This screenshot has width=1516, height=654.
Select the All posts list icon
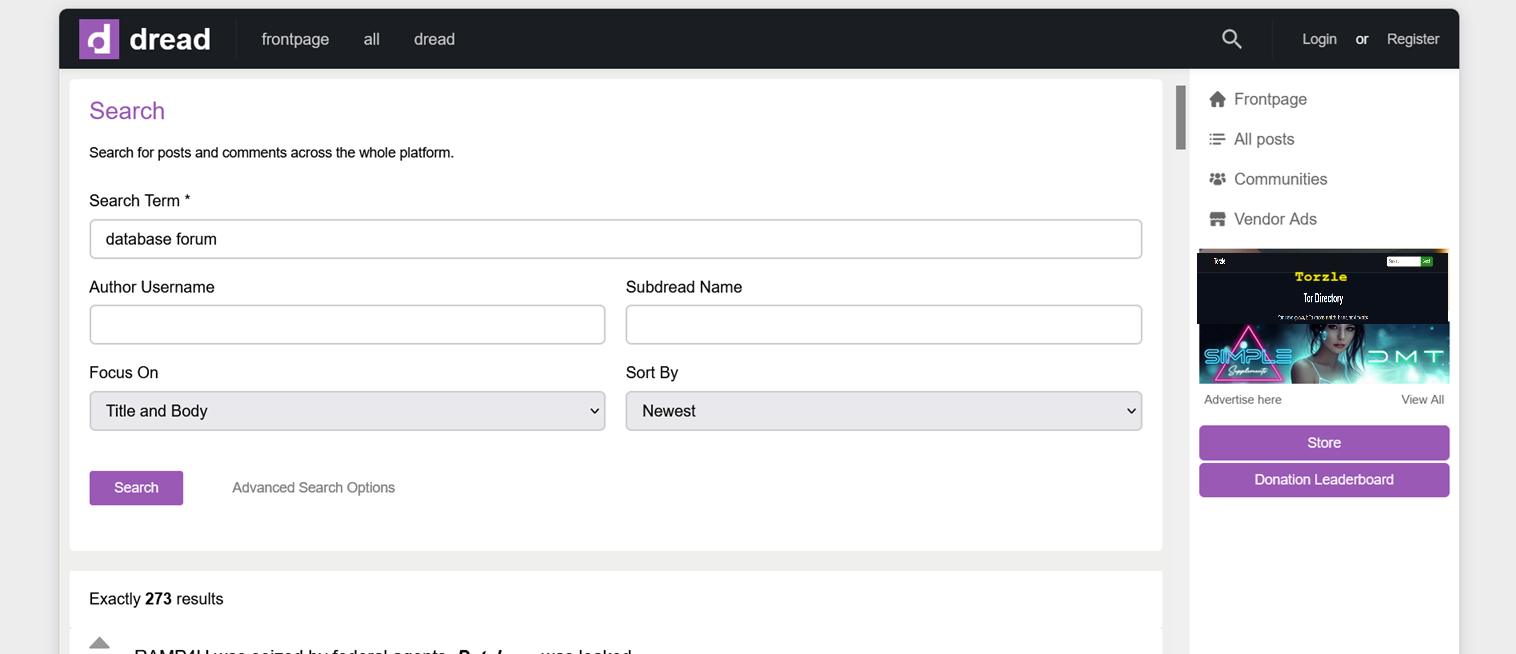[1217, 138]
